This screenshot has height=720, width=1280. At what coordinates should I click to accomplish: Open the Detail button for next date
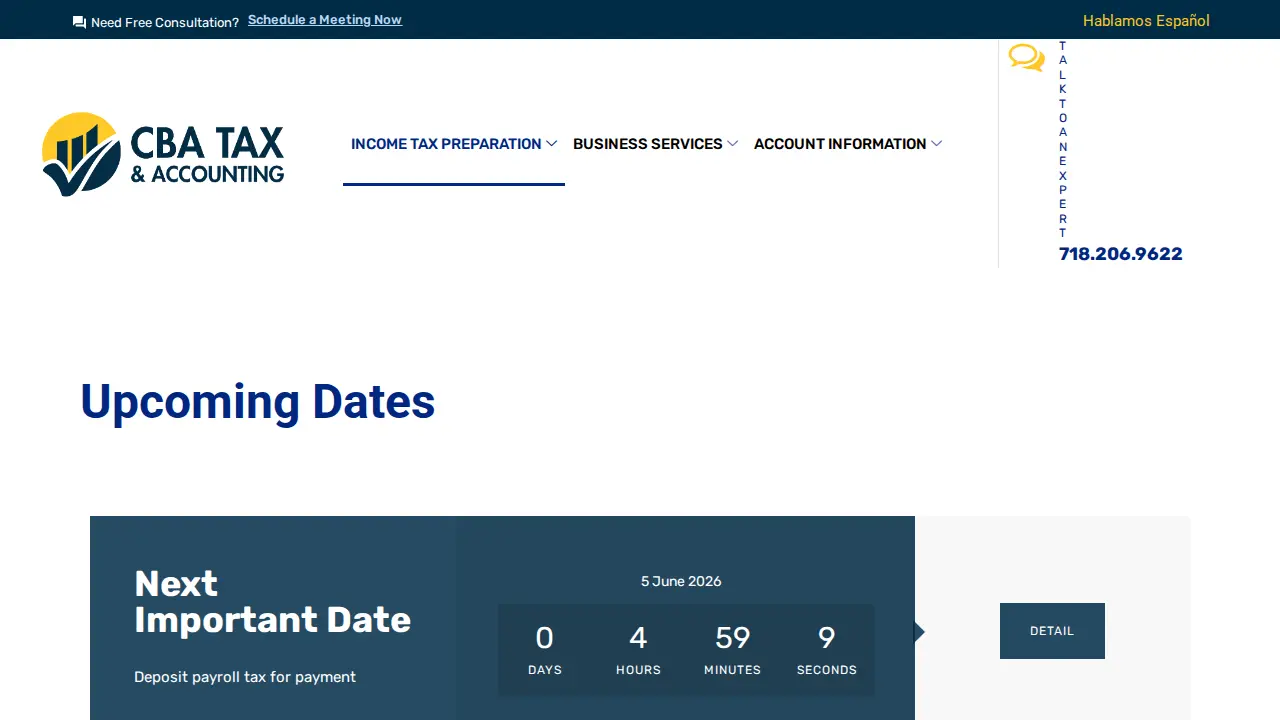point(1052,631)
